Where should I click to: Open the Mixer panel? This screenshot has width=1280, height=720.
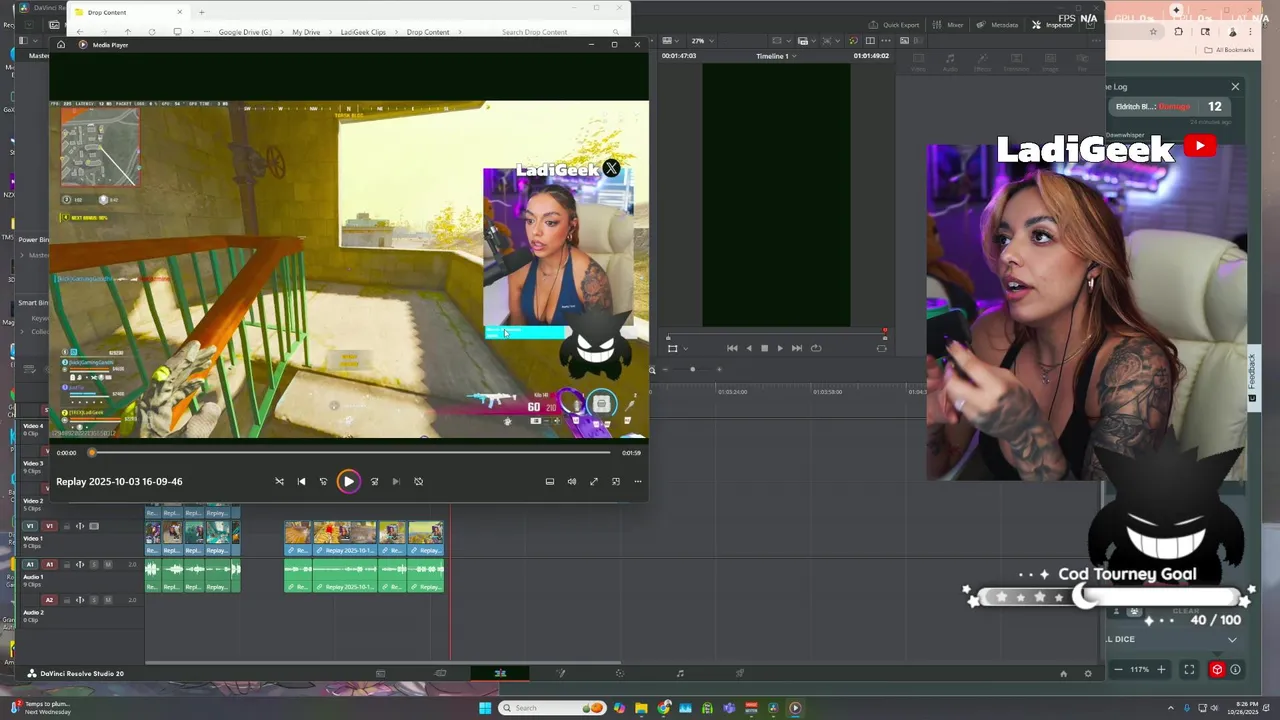(x=948, y=25)
